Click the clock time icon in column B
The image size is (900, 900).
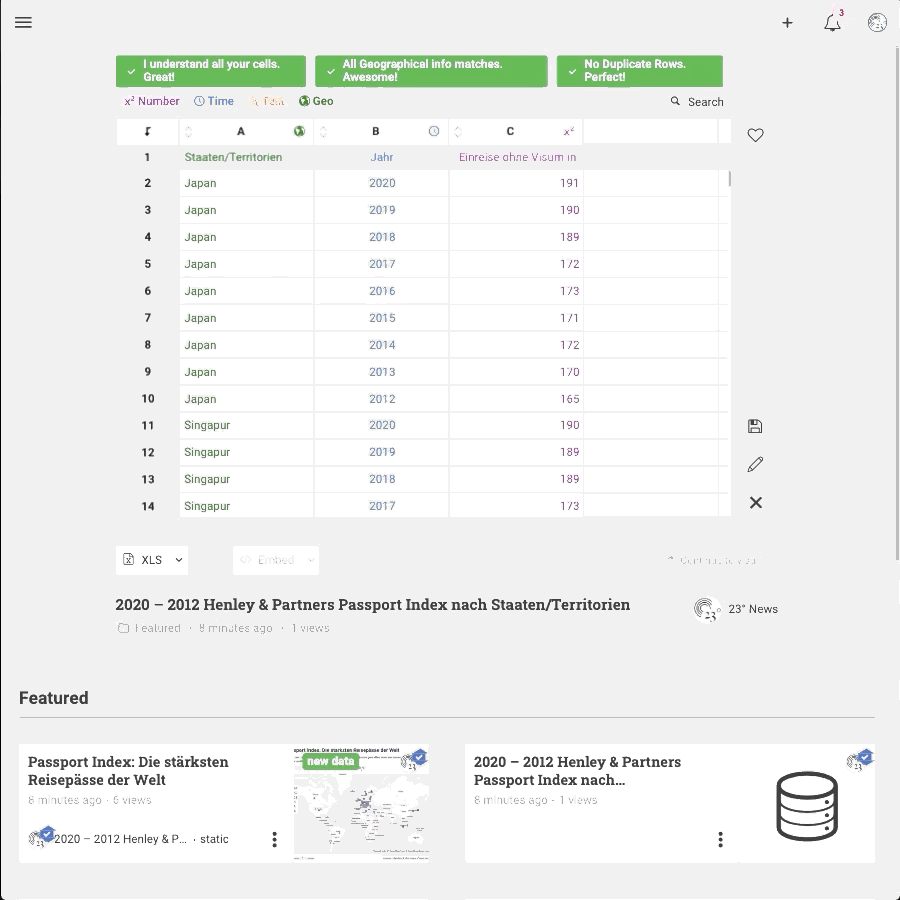(x=434, y=131)
